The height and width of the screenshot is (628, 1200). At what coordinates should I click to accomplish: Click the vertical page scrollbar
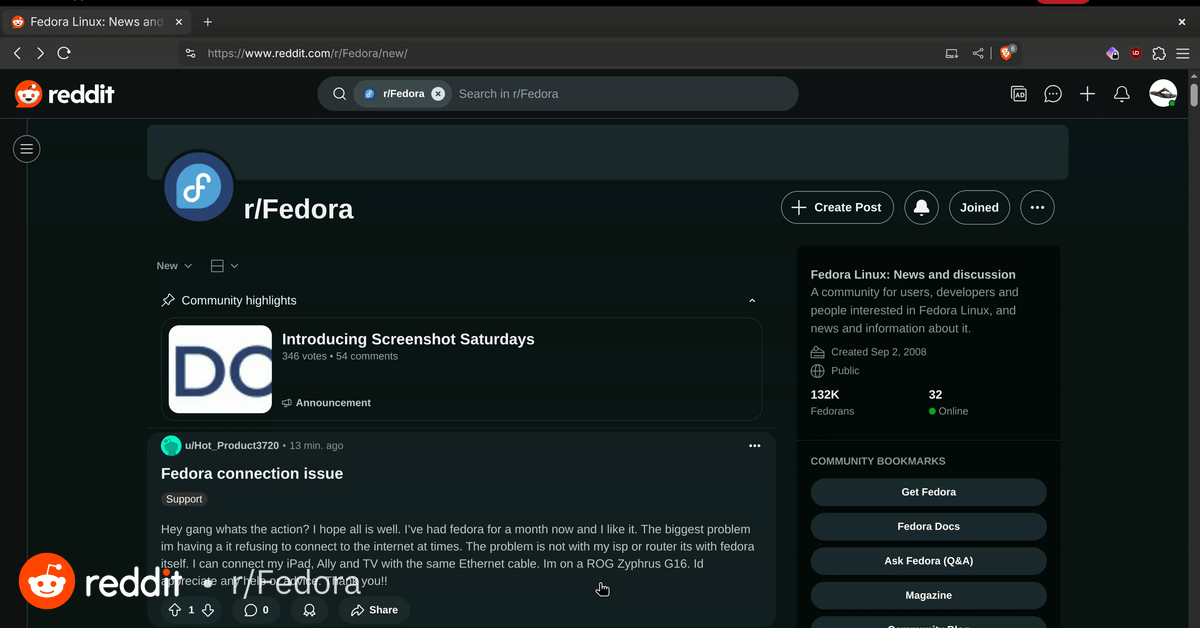pyautogui.click(x=1194, y=95)
